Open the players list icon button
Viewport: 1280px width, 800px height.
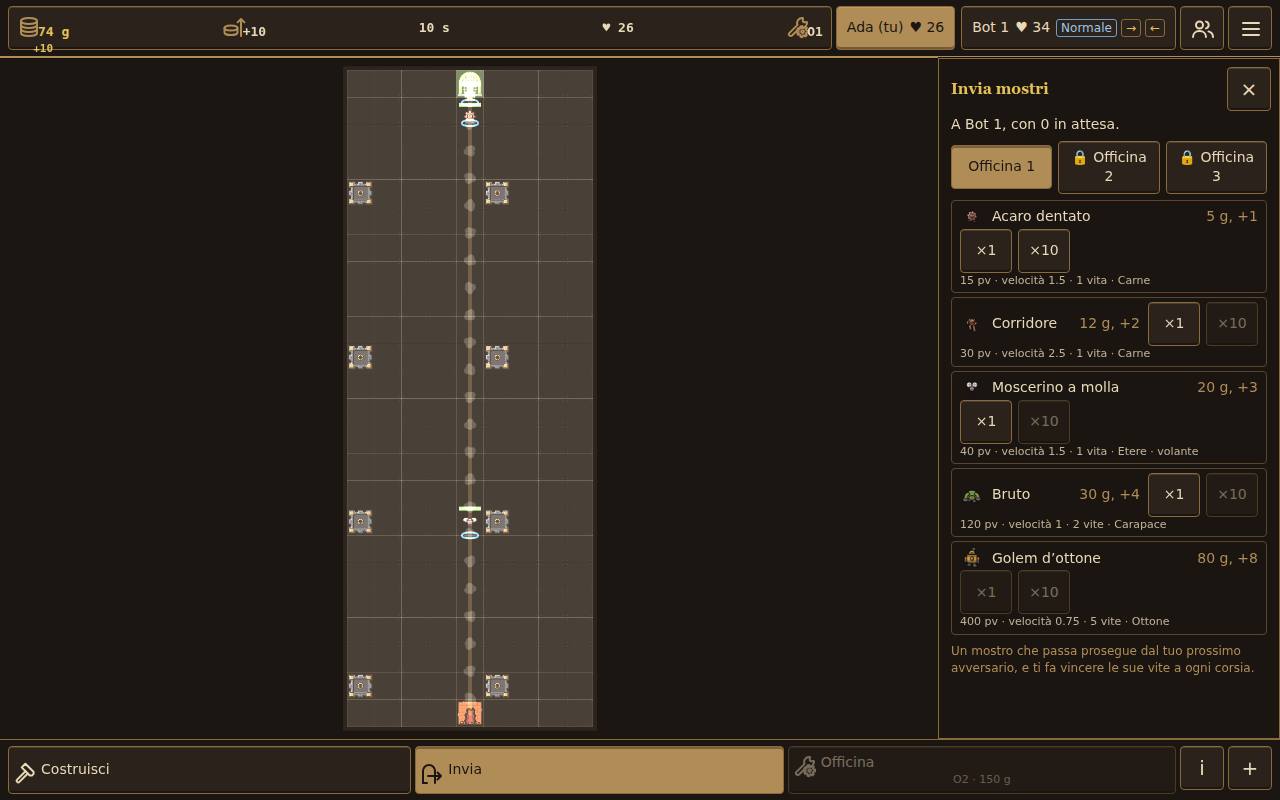pos(1202,29)
